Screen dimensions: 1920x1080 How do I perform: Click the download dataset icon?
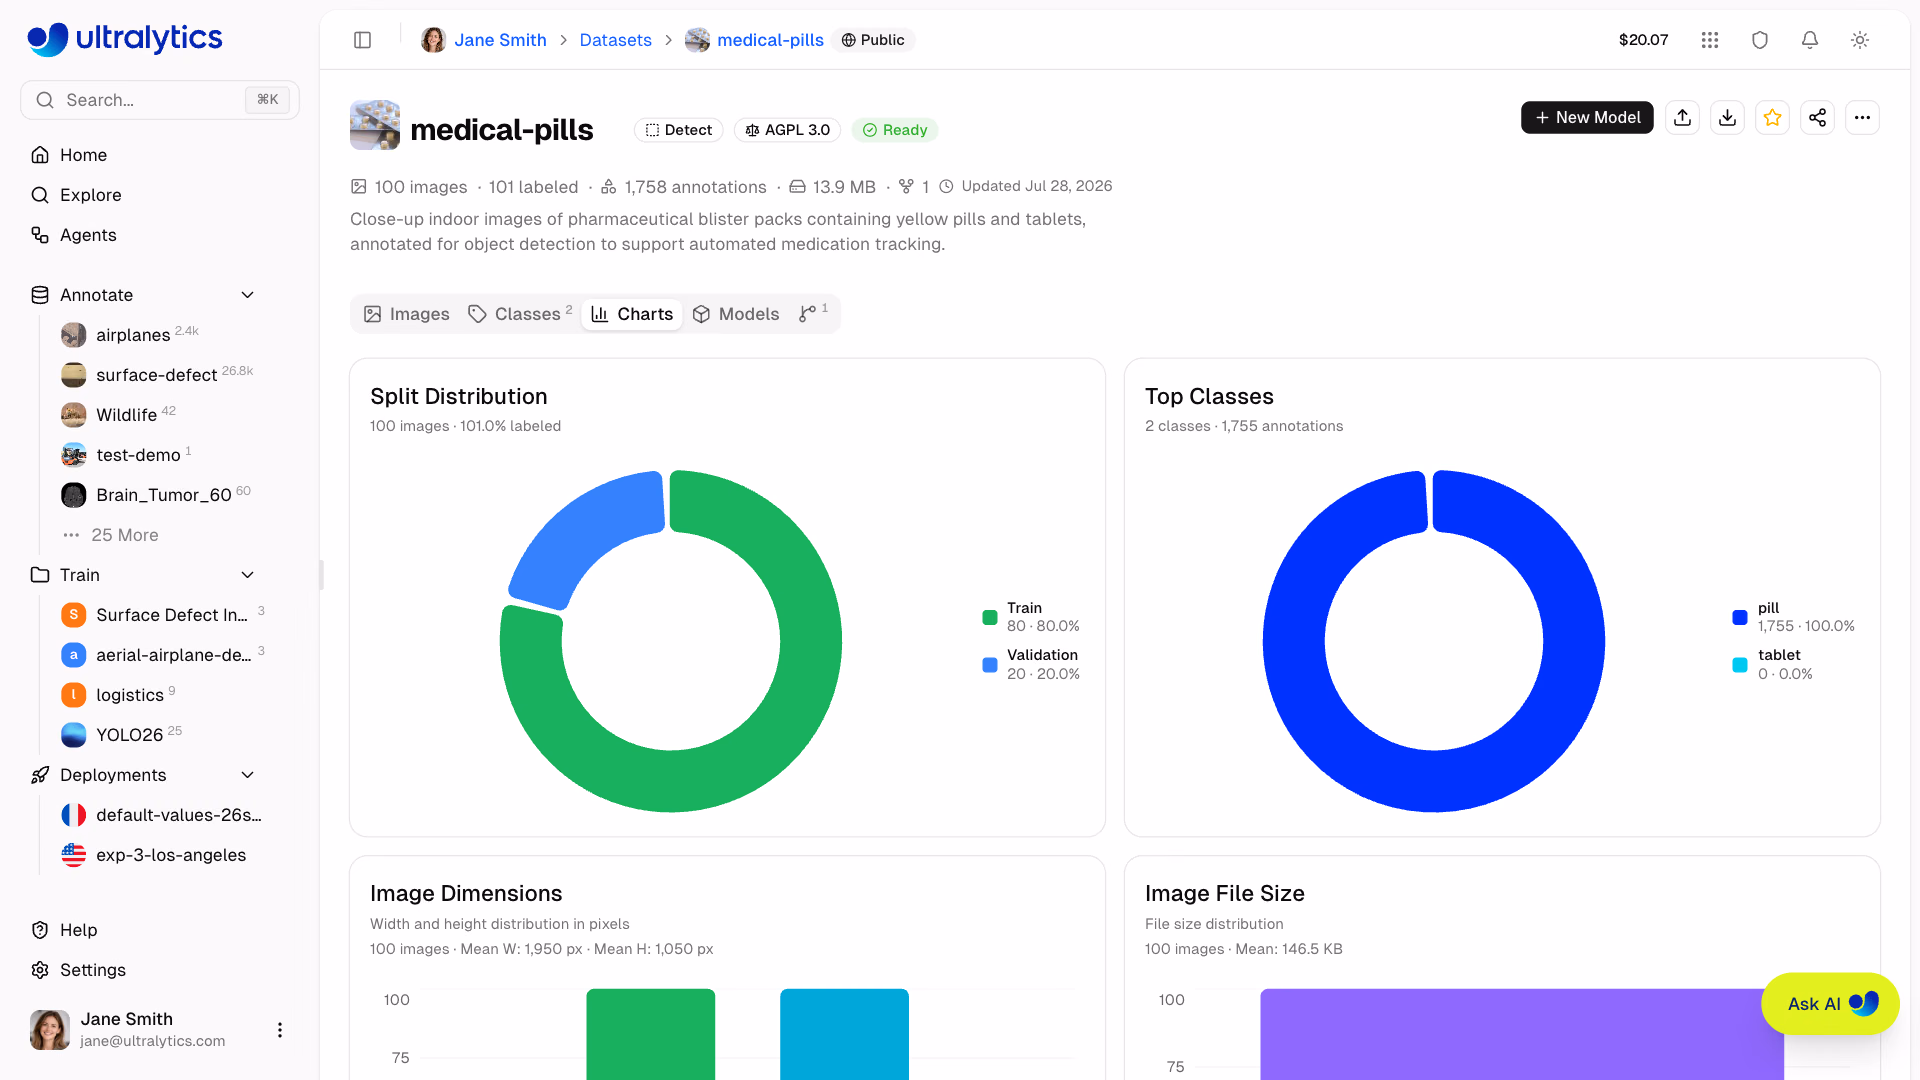click(x=1728, y=118)
